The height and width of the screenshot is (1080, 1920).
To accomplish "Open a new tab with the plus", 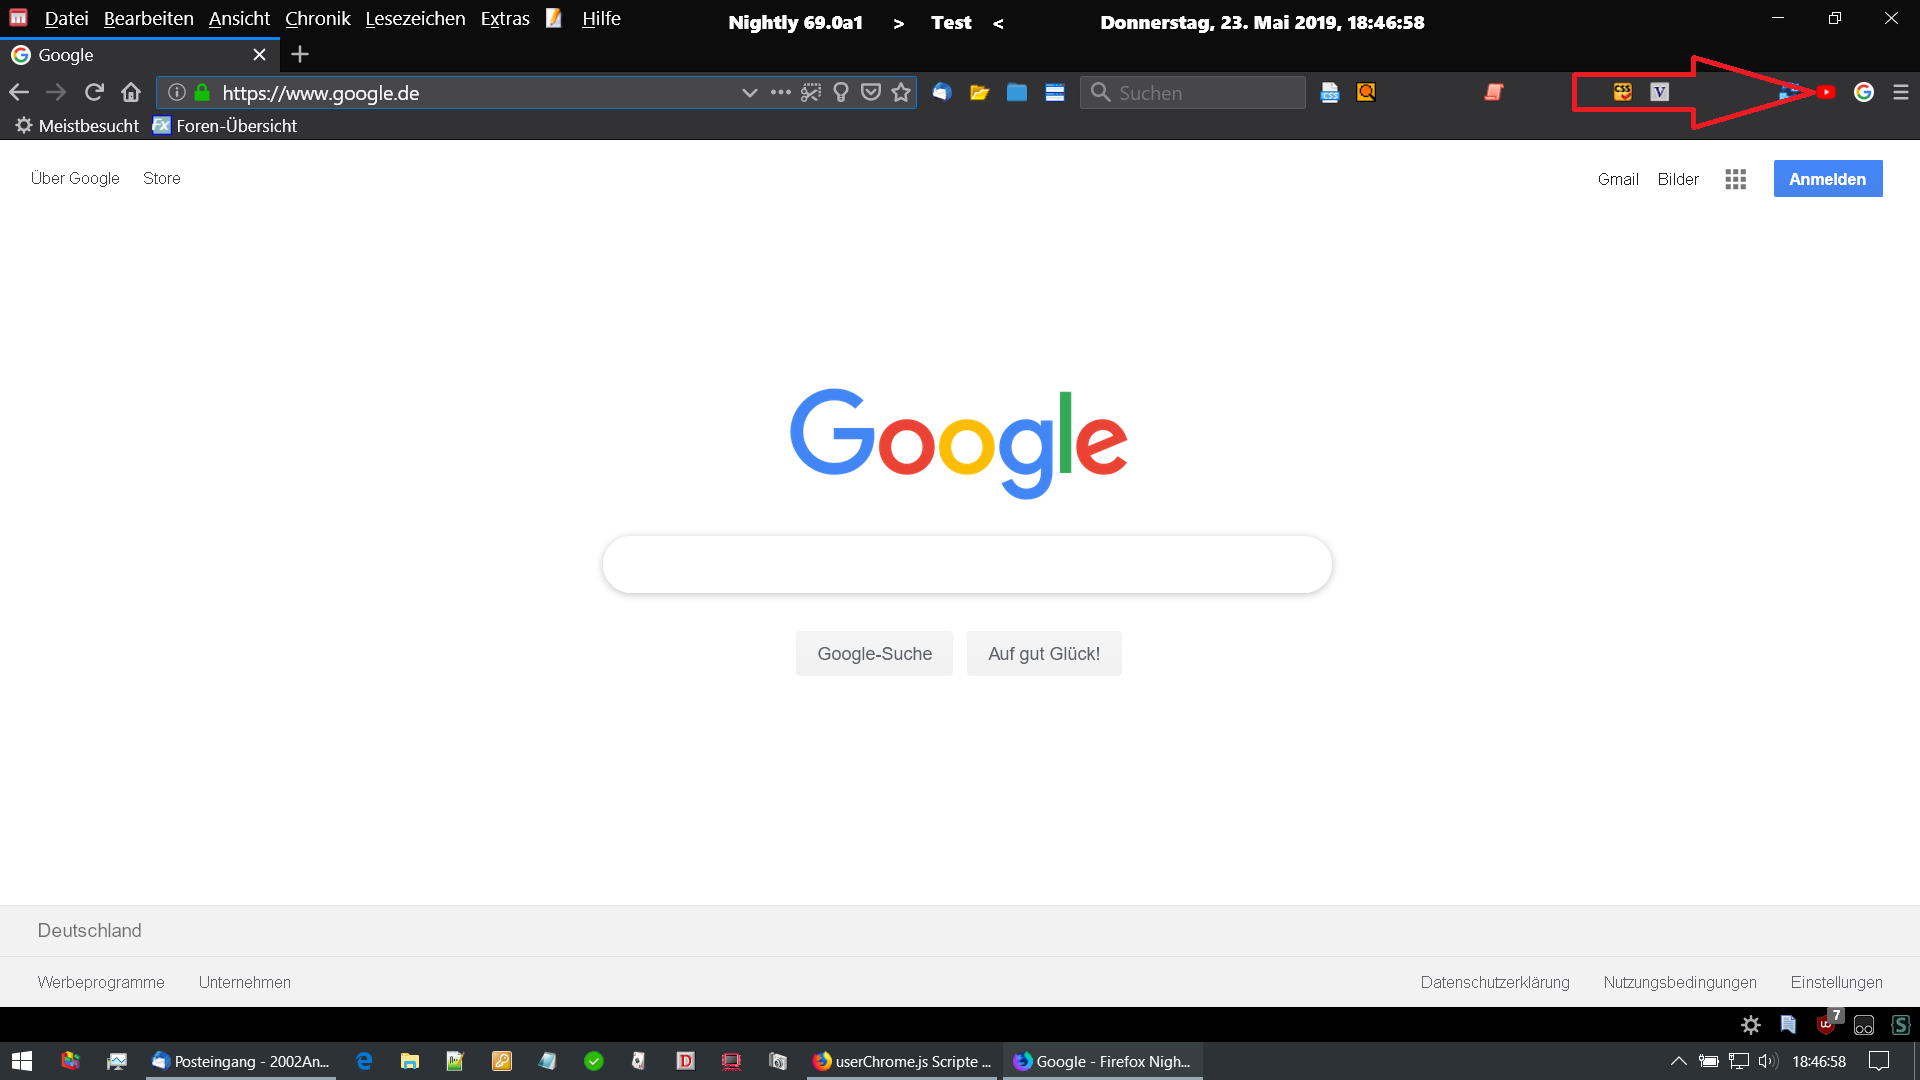I will pyautogui.click(x=300, y=54).
